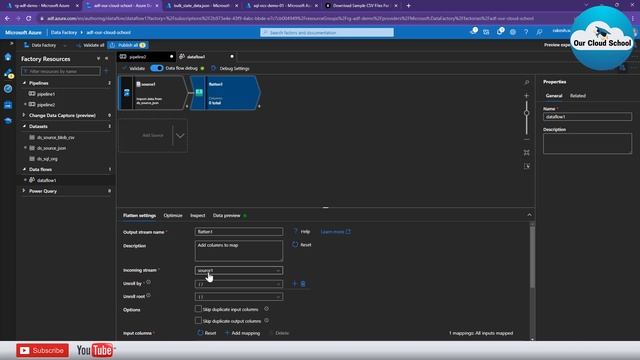Add an unroll by entry plus icon
This screenshot has width=640, height=360.
[295, 284]
